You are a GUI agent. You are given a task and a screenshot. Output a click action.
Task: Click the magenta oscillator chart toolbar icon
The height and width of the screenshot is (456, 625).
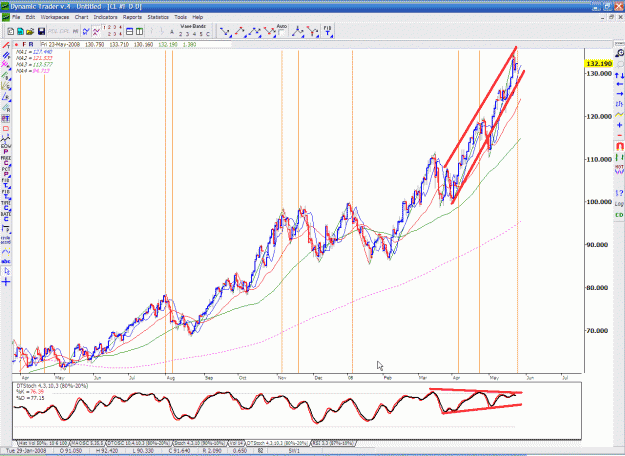(x=96, y=31)
